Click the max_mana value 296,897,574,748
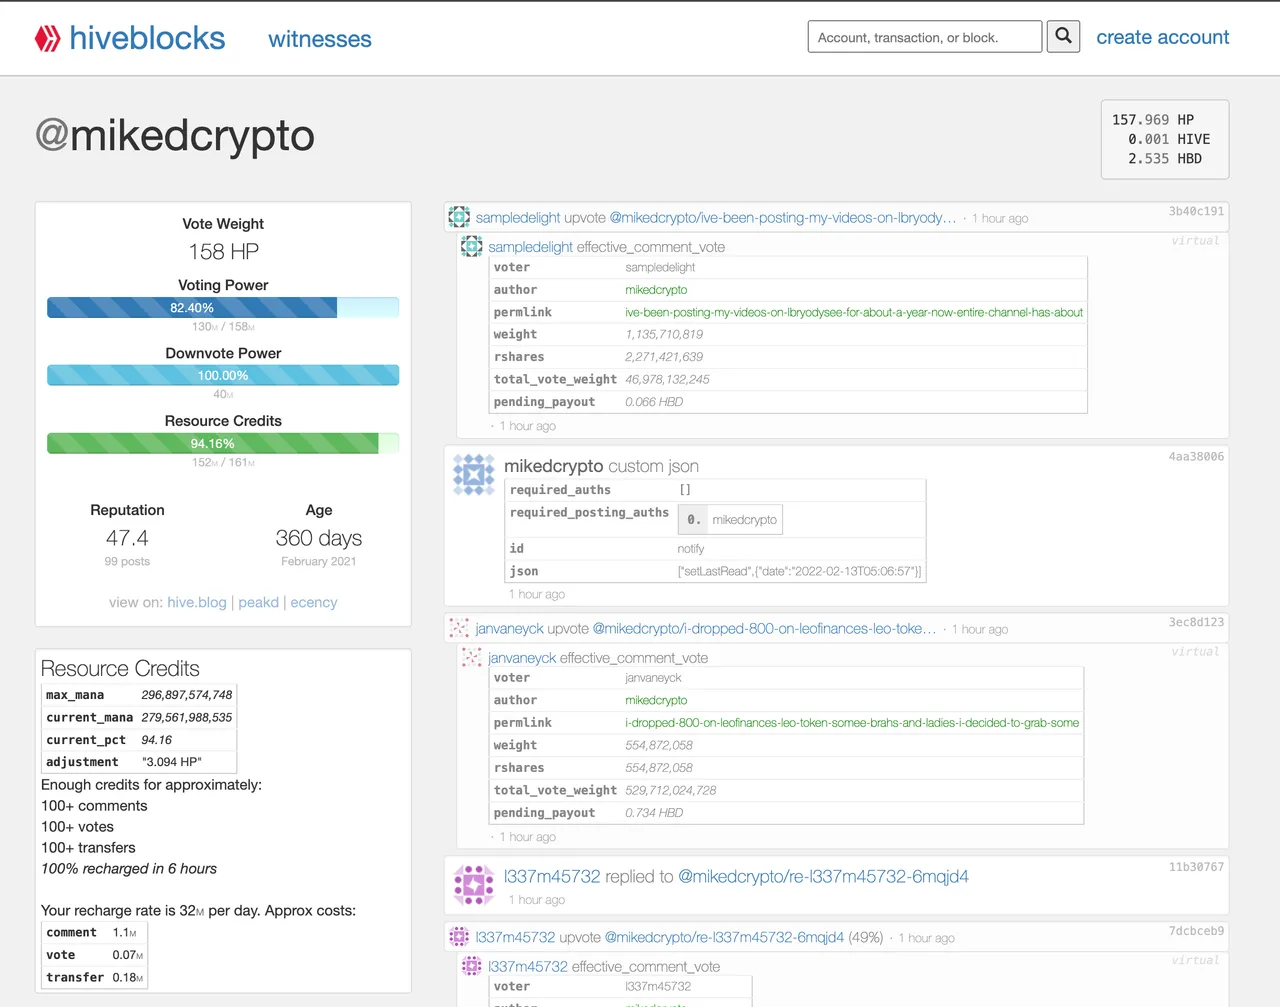Image resolution: width=1280 pixels, height=1007 pixels. coord(187,695)
